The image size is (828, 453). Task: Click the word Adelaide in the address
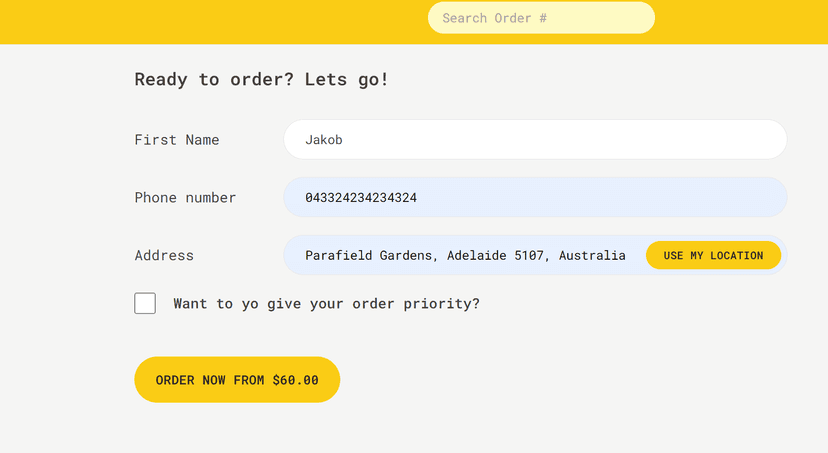pos(476,256)
